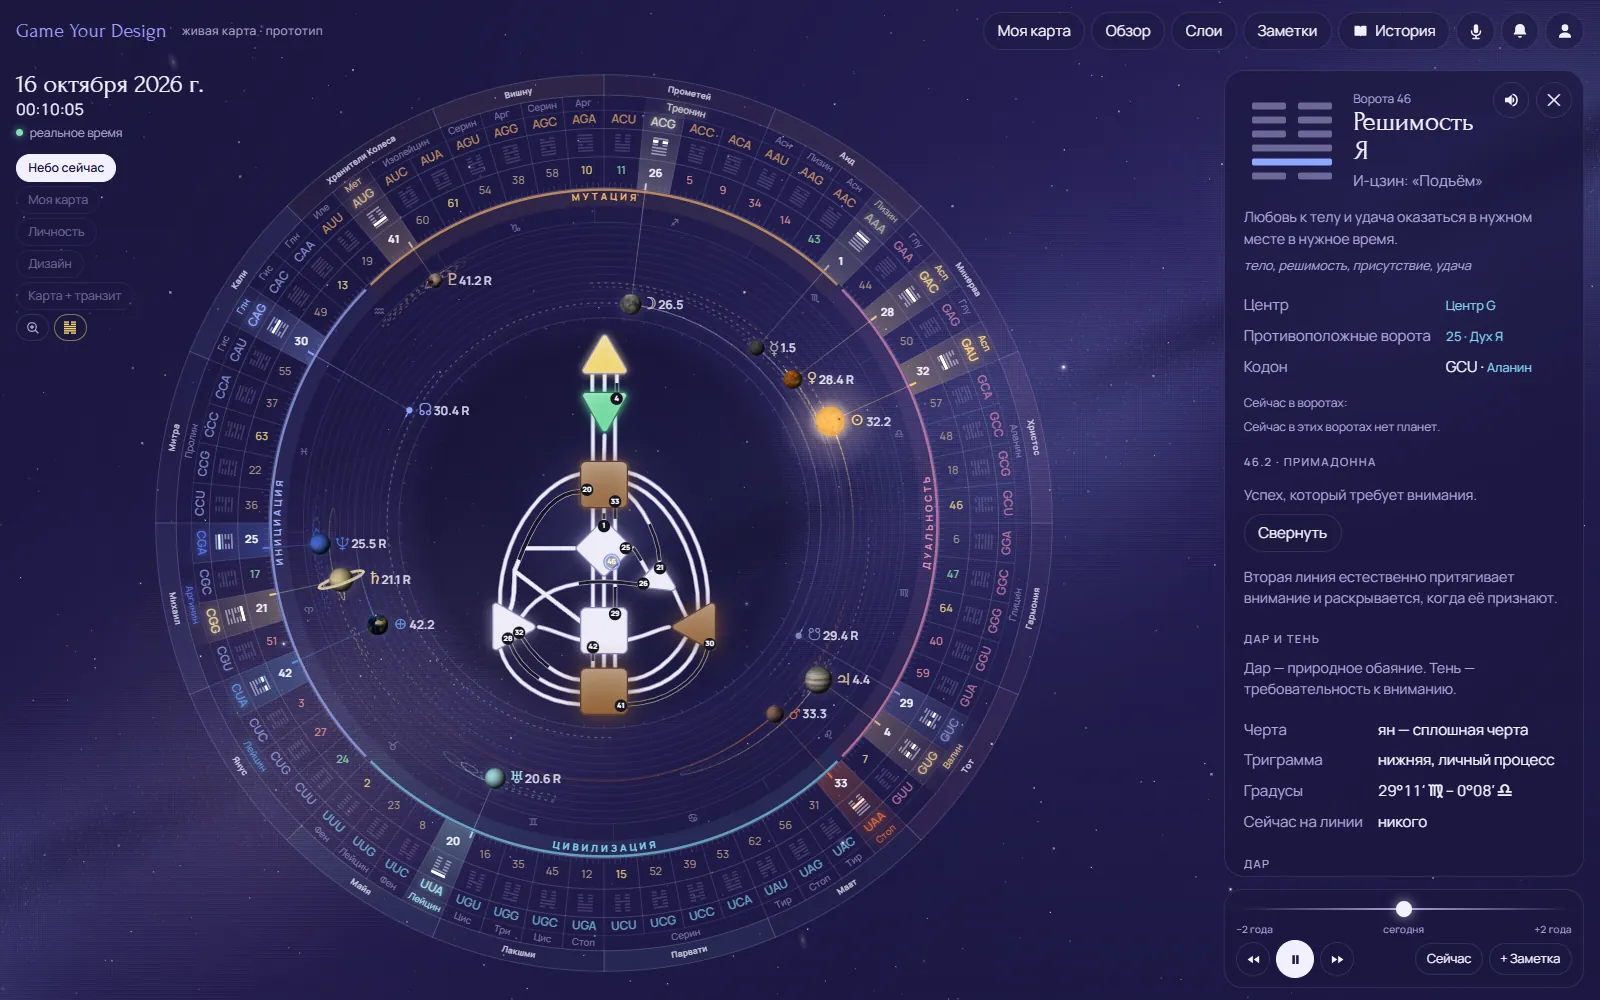
Task: Open the Слои top menu
Action: point(1204,31)
